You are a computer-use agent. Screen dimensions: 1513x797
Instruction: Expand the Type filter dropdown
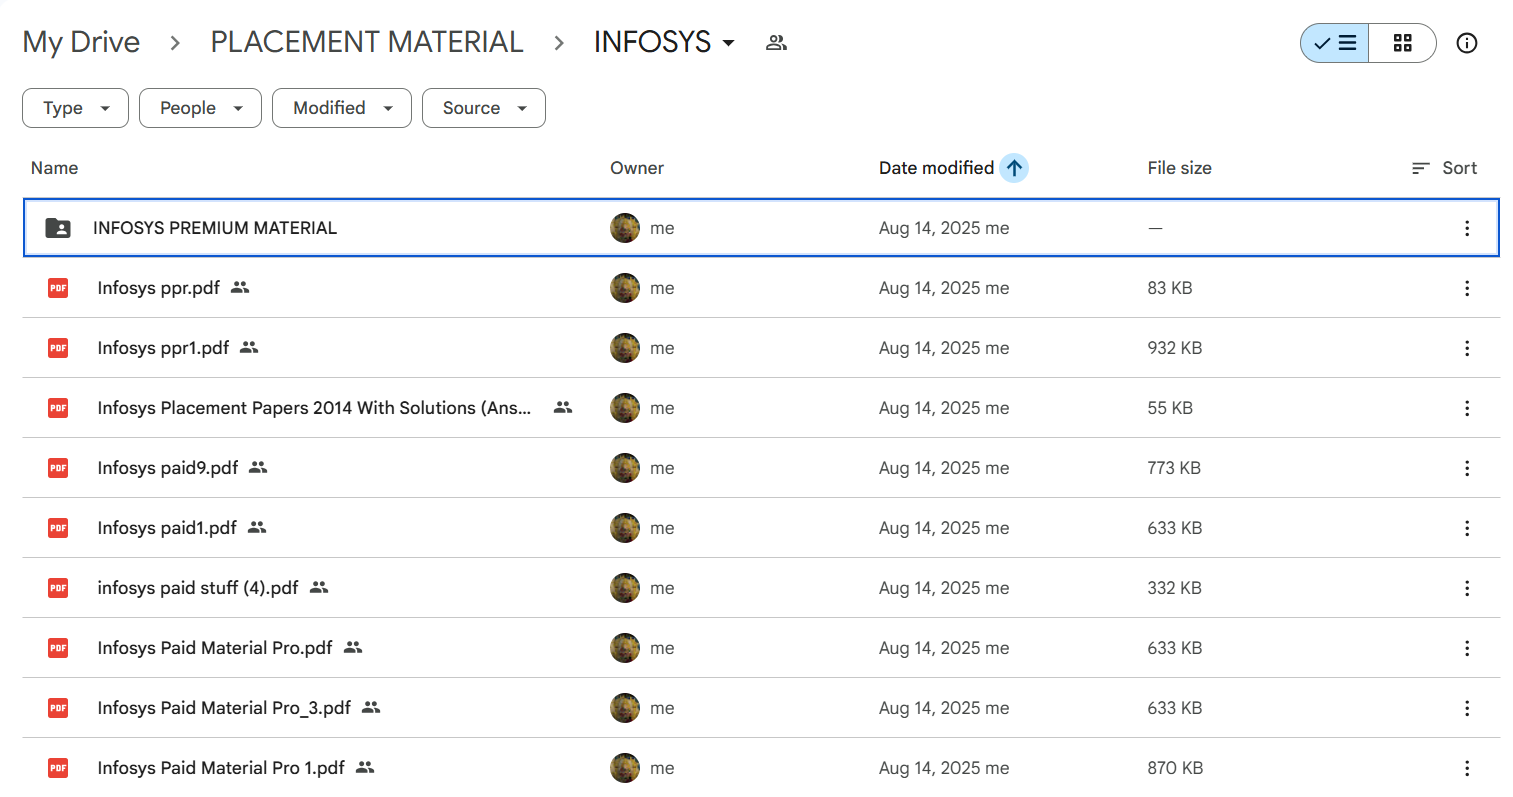coord(75,108)
